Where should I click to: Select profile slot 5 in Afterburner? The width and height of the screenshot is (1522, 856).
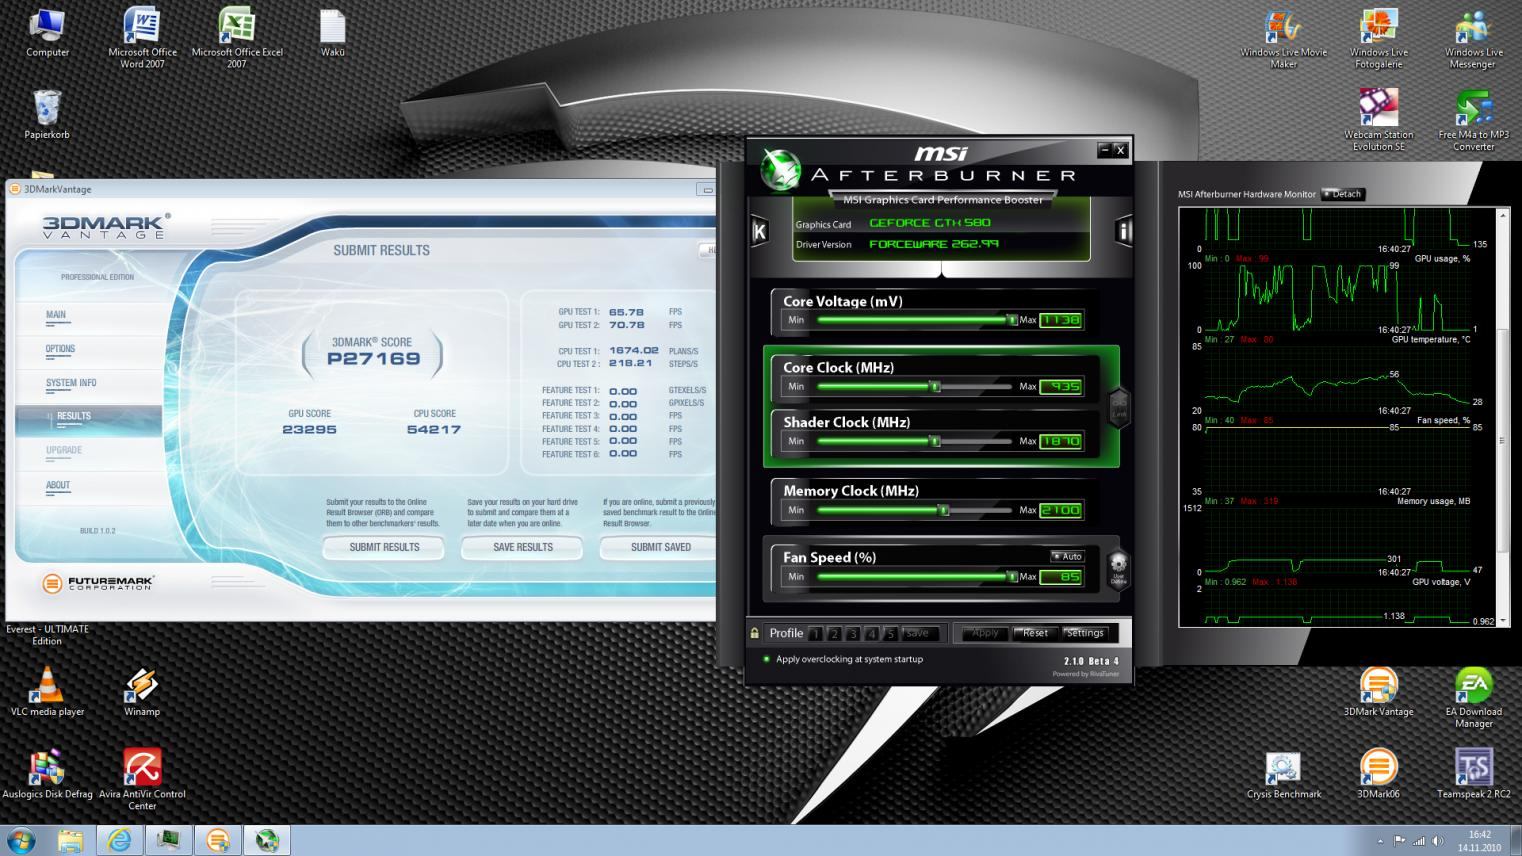[x=890, y=633]
